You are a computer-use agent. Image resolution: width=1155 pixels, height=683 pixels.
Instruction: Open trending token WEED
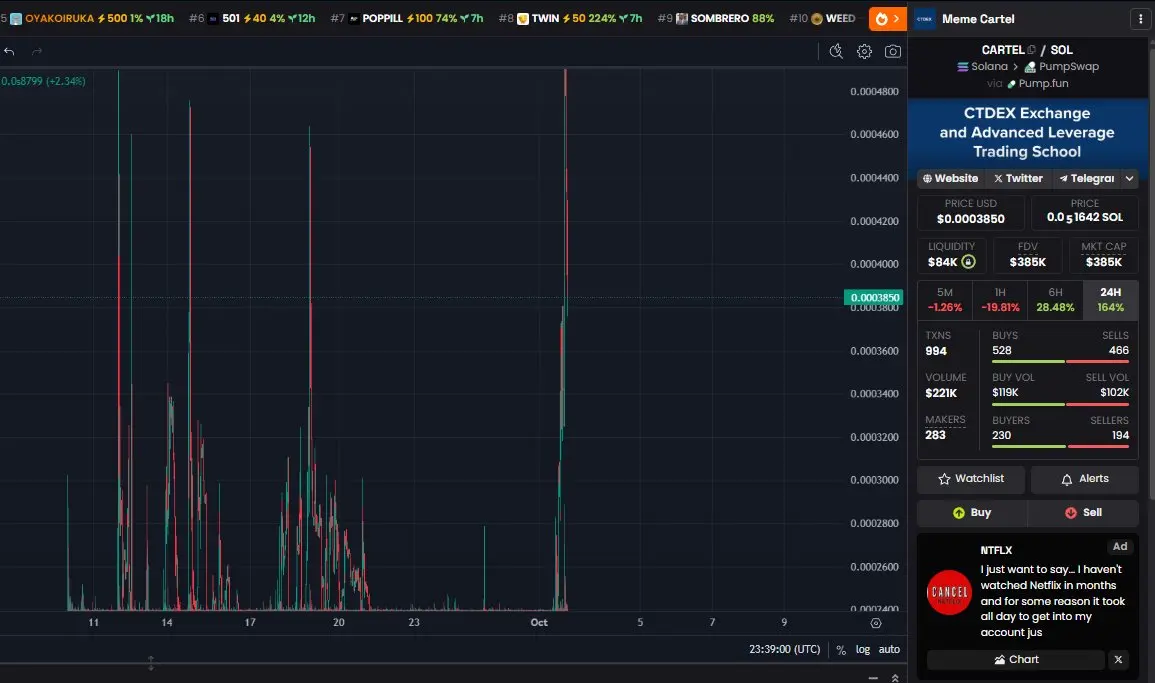click(x=823, y=18)
